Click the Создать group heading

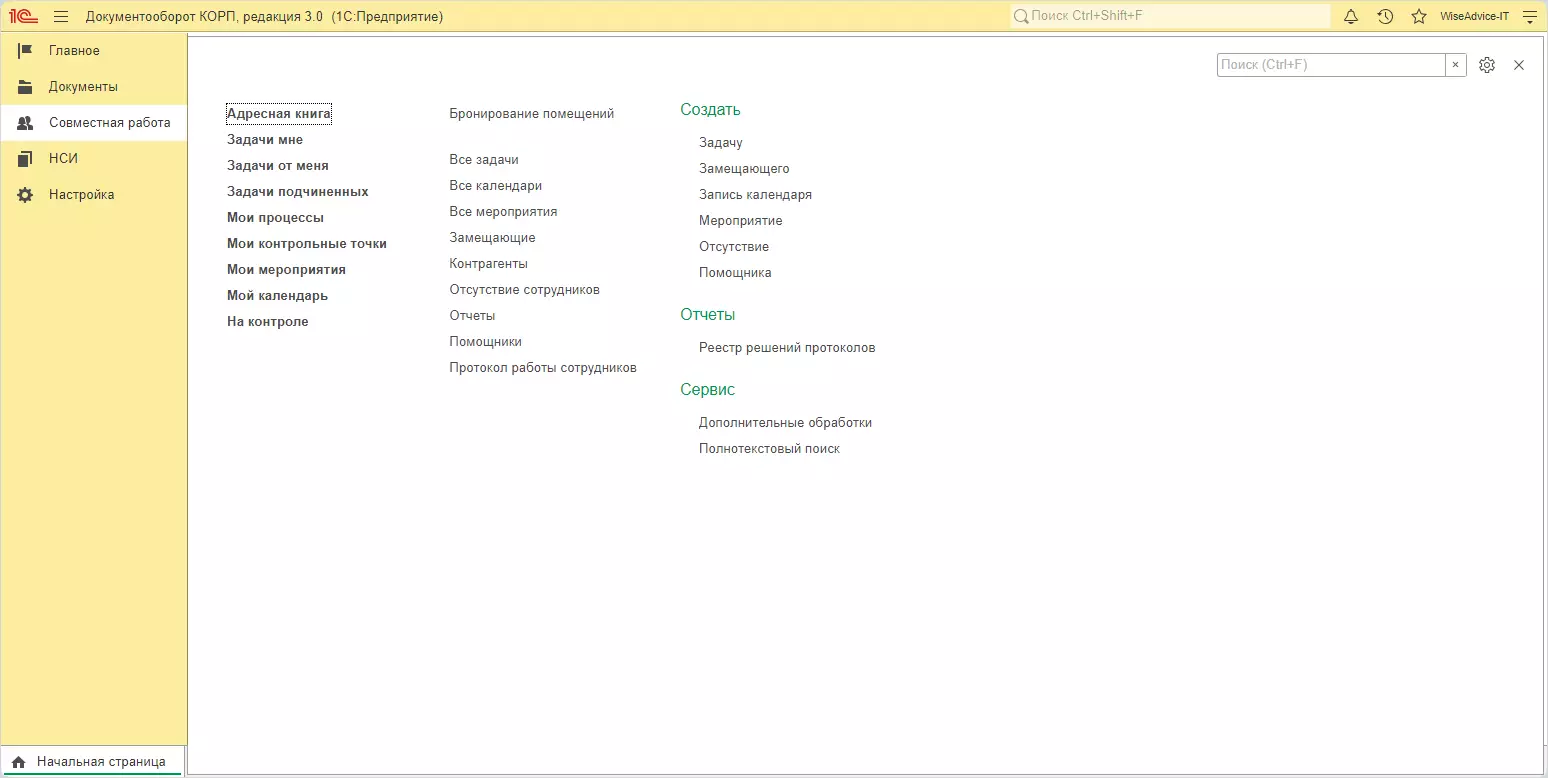(x=710, y=110)
